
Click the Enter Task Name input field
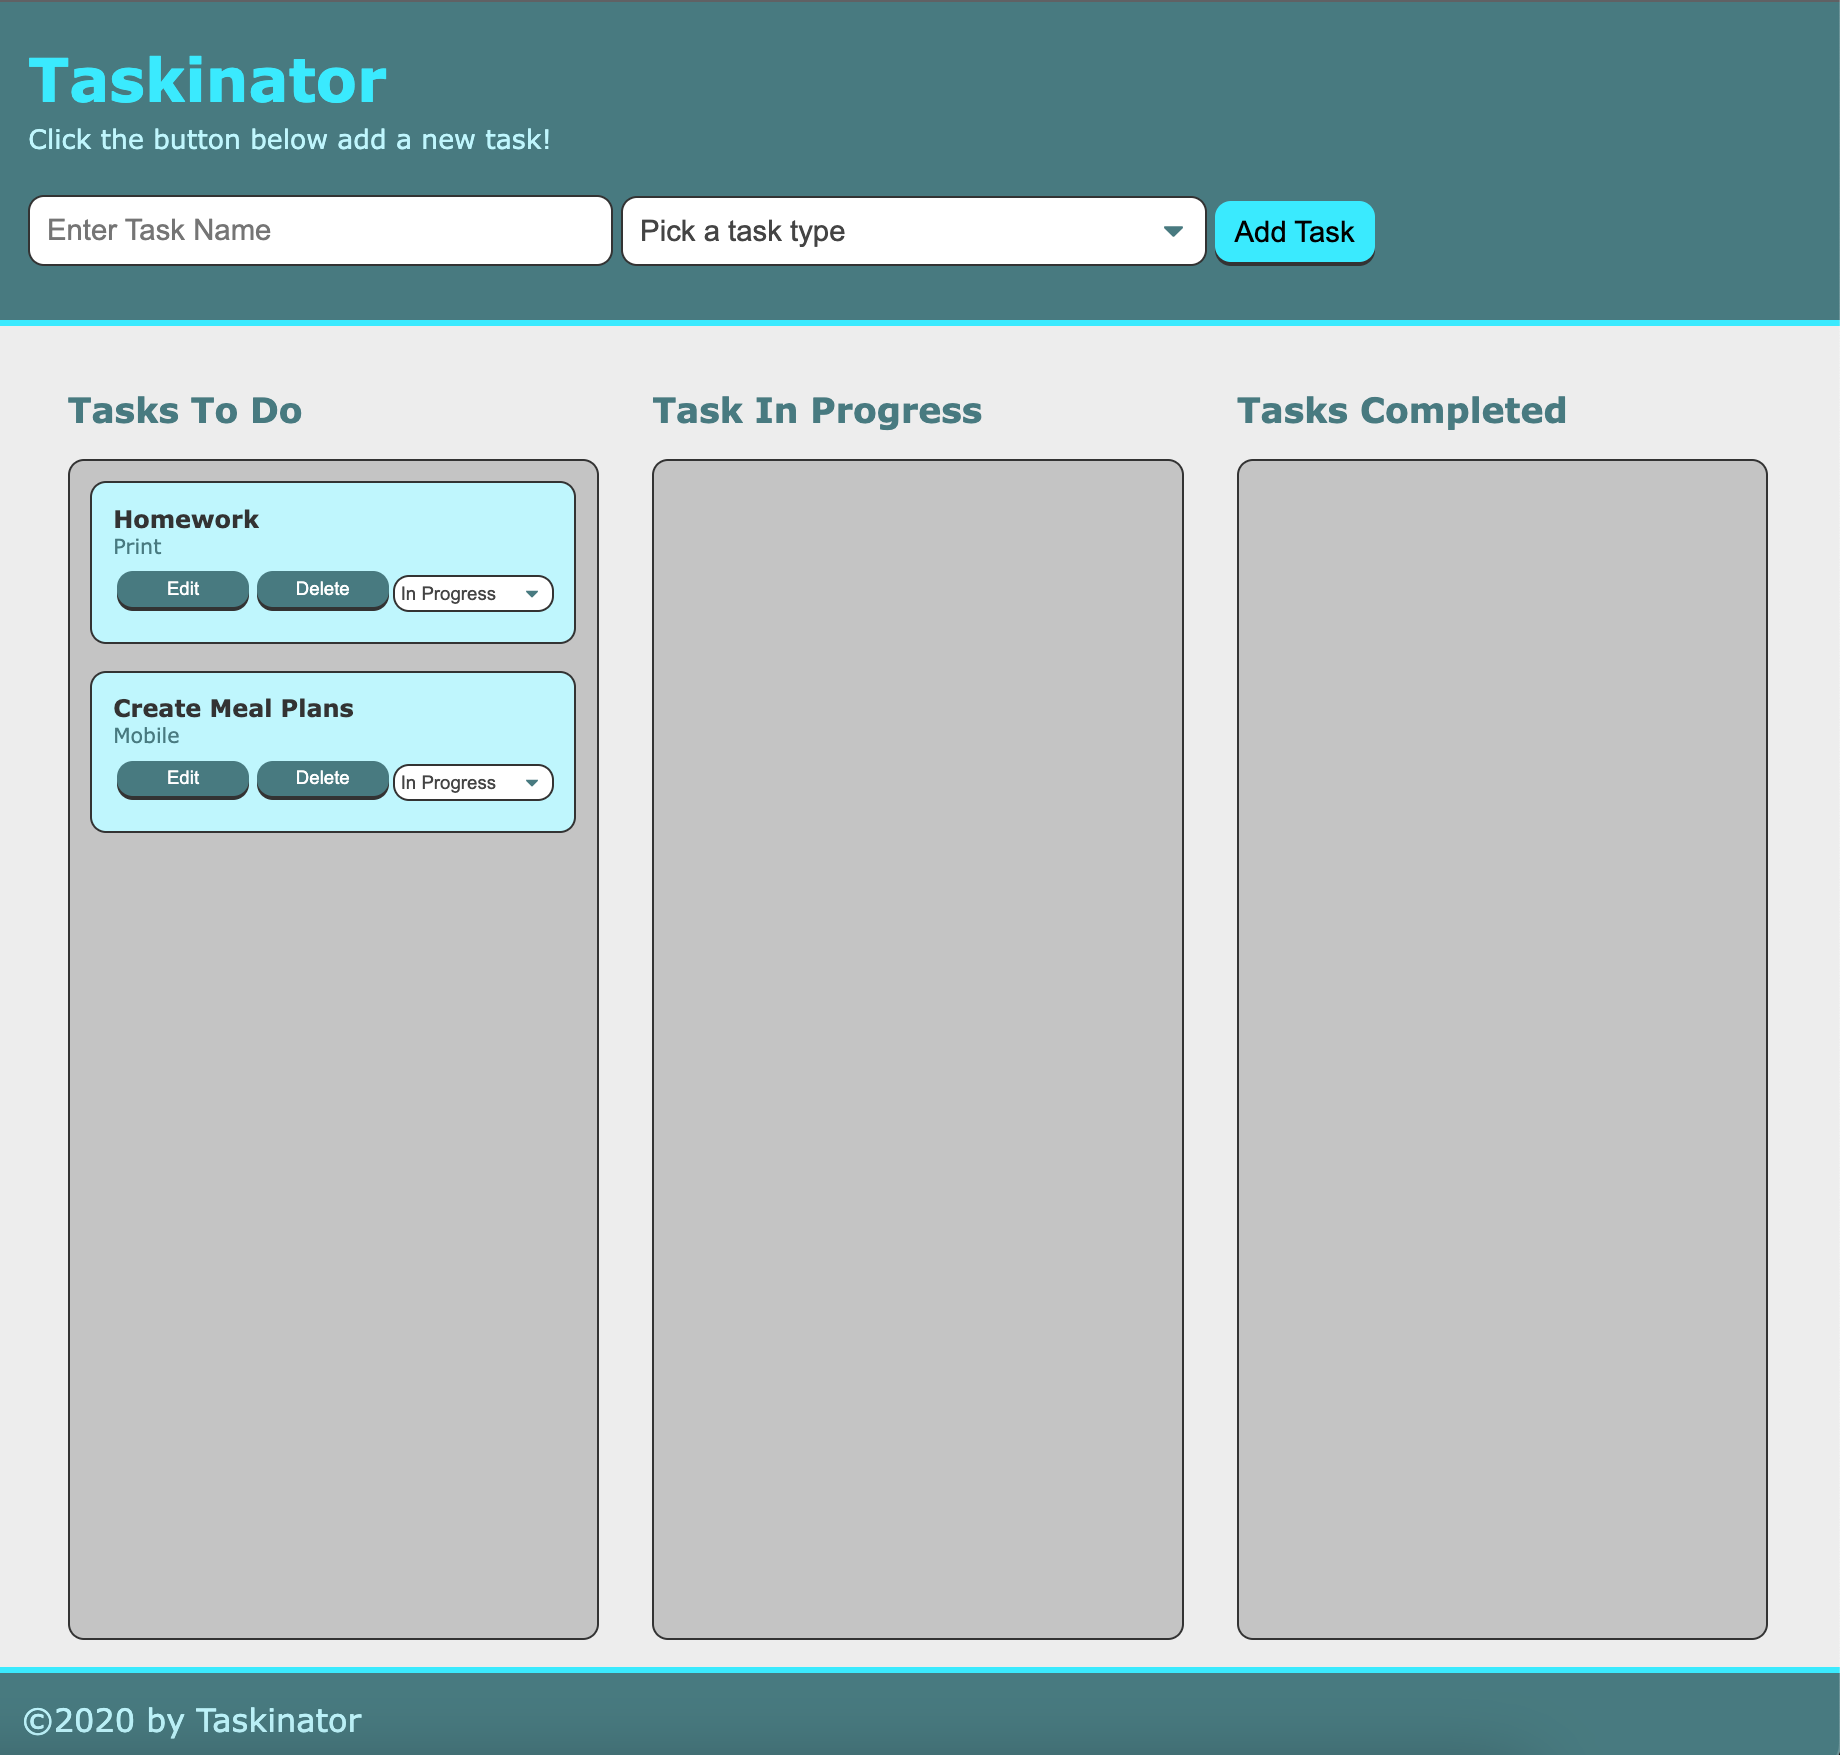tap(320, 231)
